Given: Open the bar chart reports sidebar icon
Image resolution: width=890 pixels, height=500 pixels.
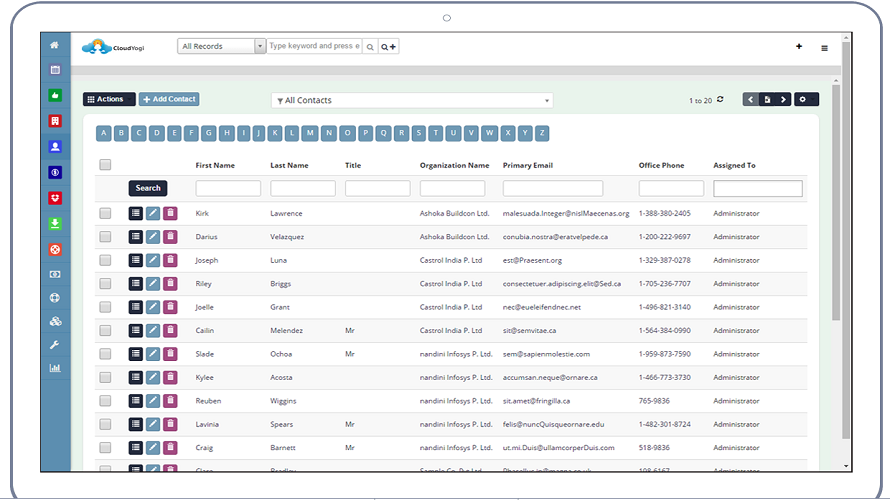Looking at the screenshot, I should [x=55, y=368].
